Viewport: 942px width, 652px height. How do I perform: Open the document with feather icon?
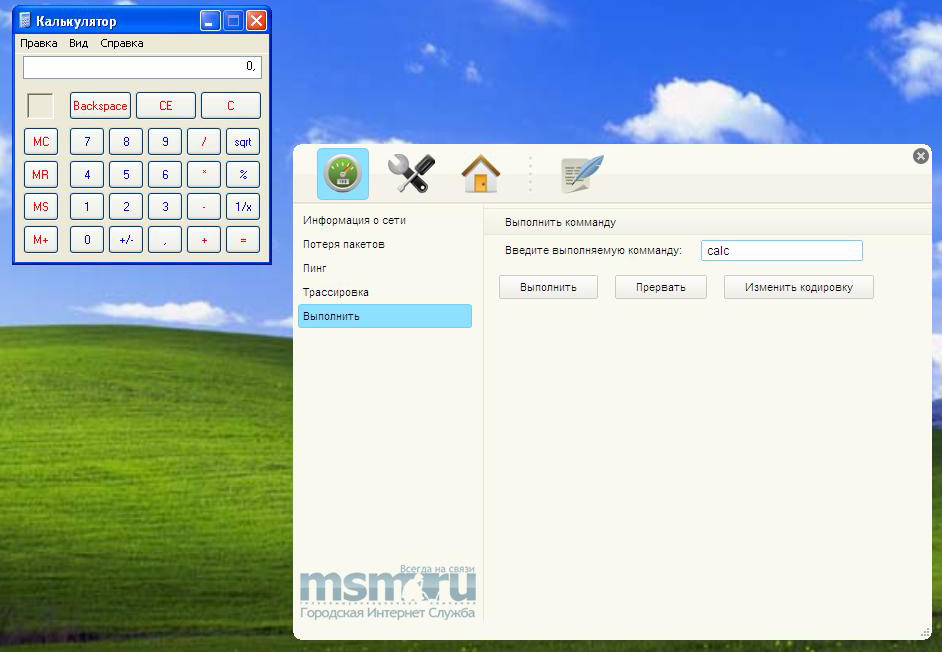582,174
